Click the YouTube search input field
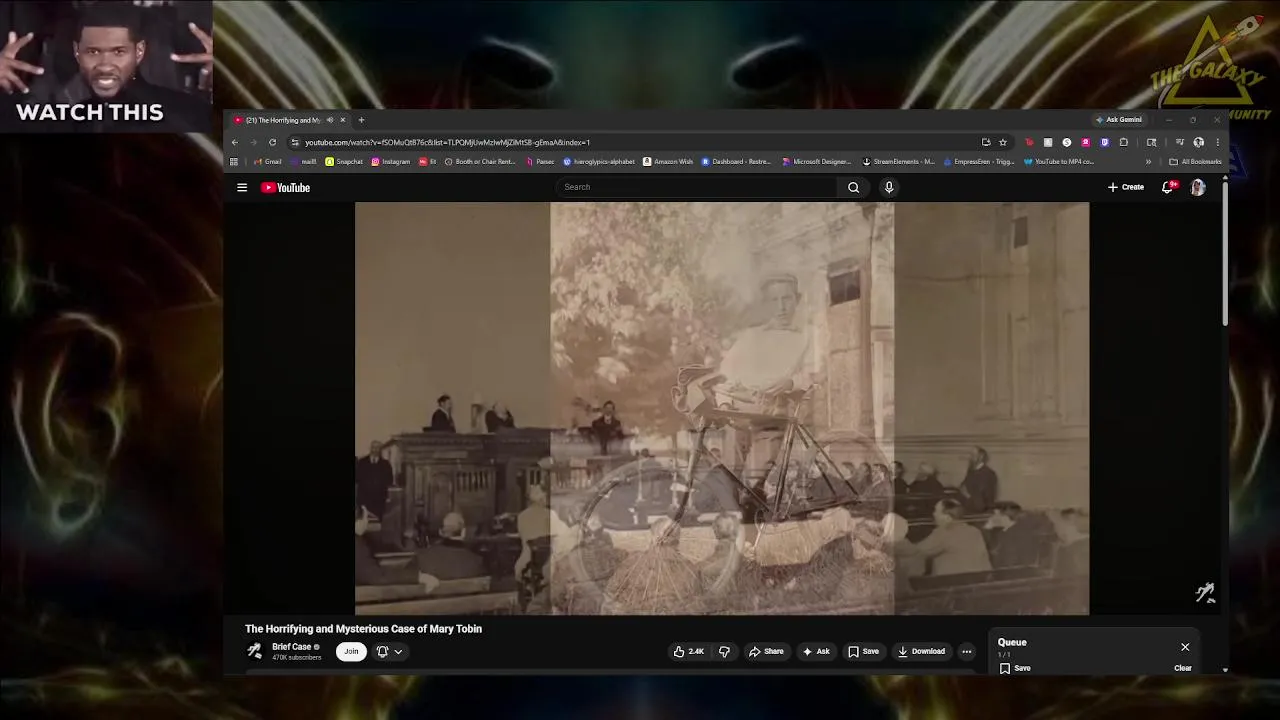 click(x=697, y=187)
